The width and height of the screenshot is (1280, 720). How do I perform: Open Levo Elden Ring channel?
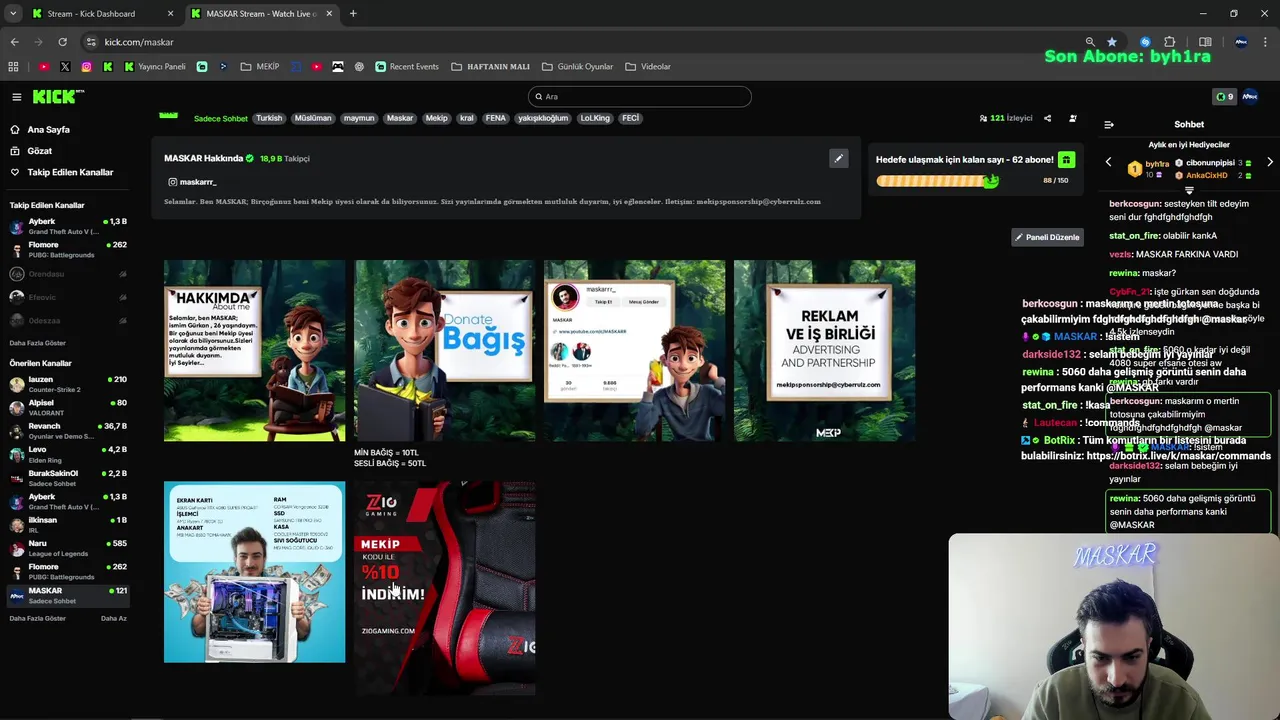tap(66, 454)
